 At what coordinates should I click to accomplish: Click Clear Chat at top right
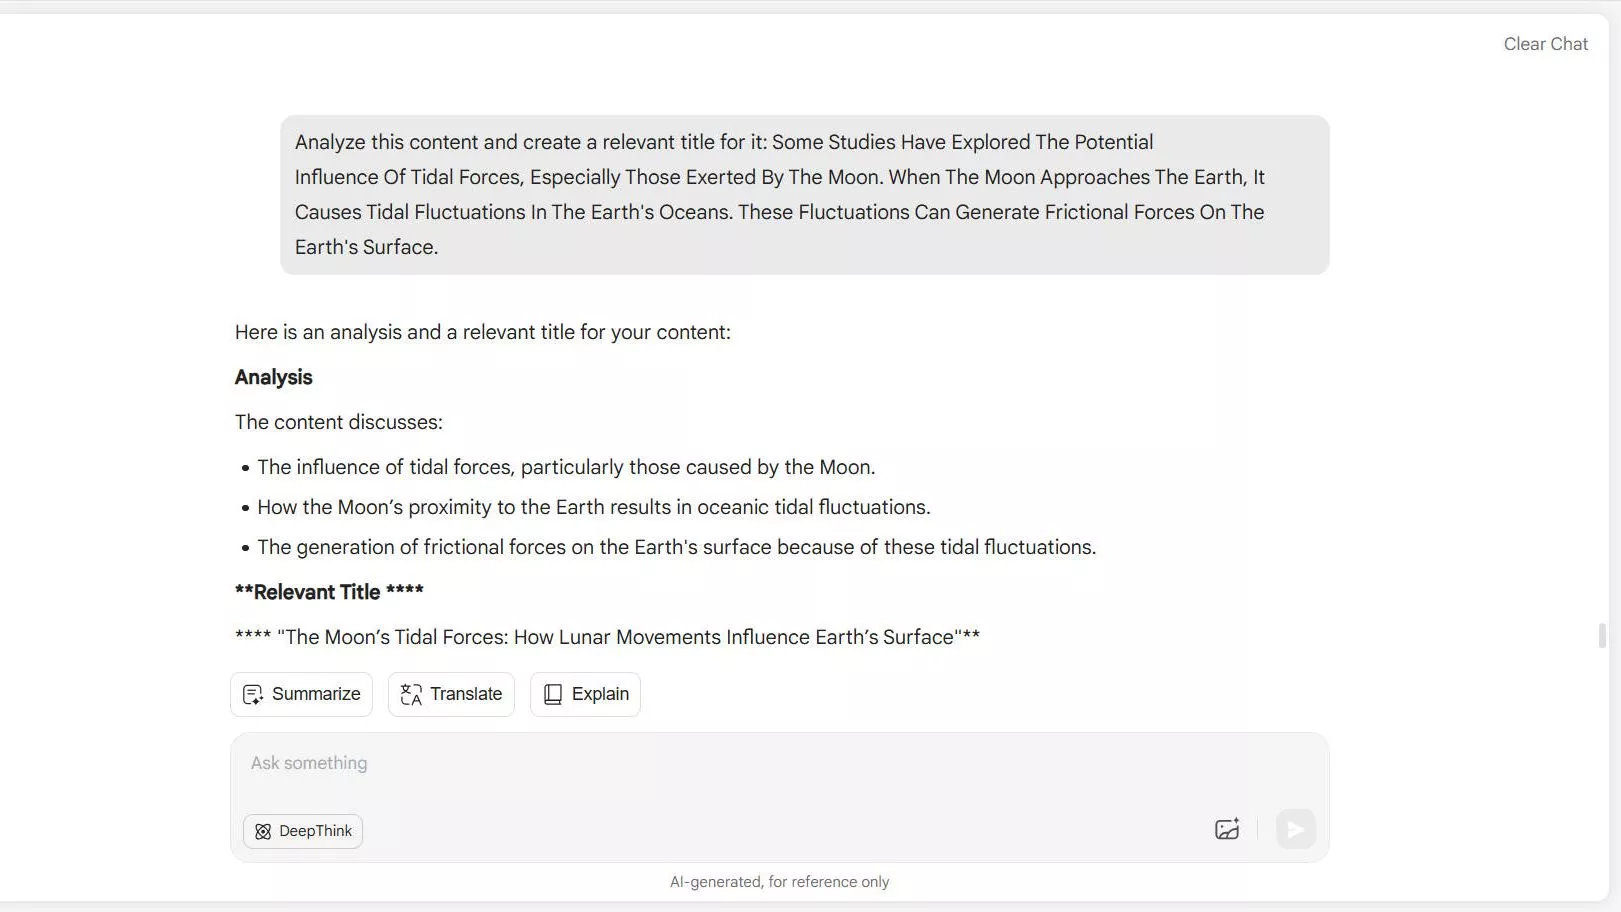pyautogui.click(x=1545, y=44)
